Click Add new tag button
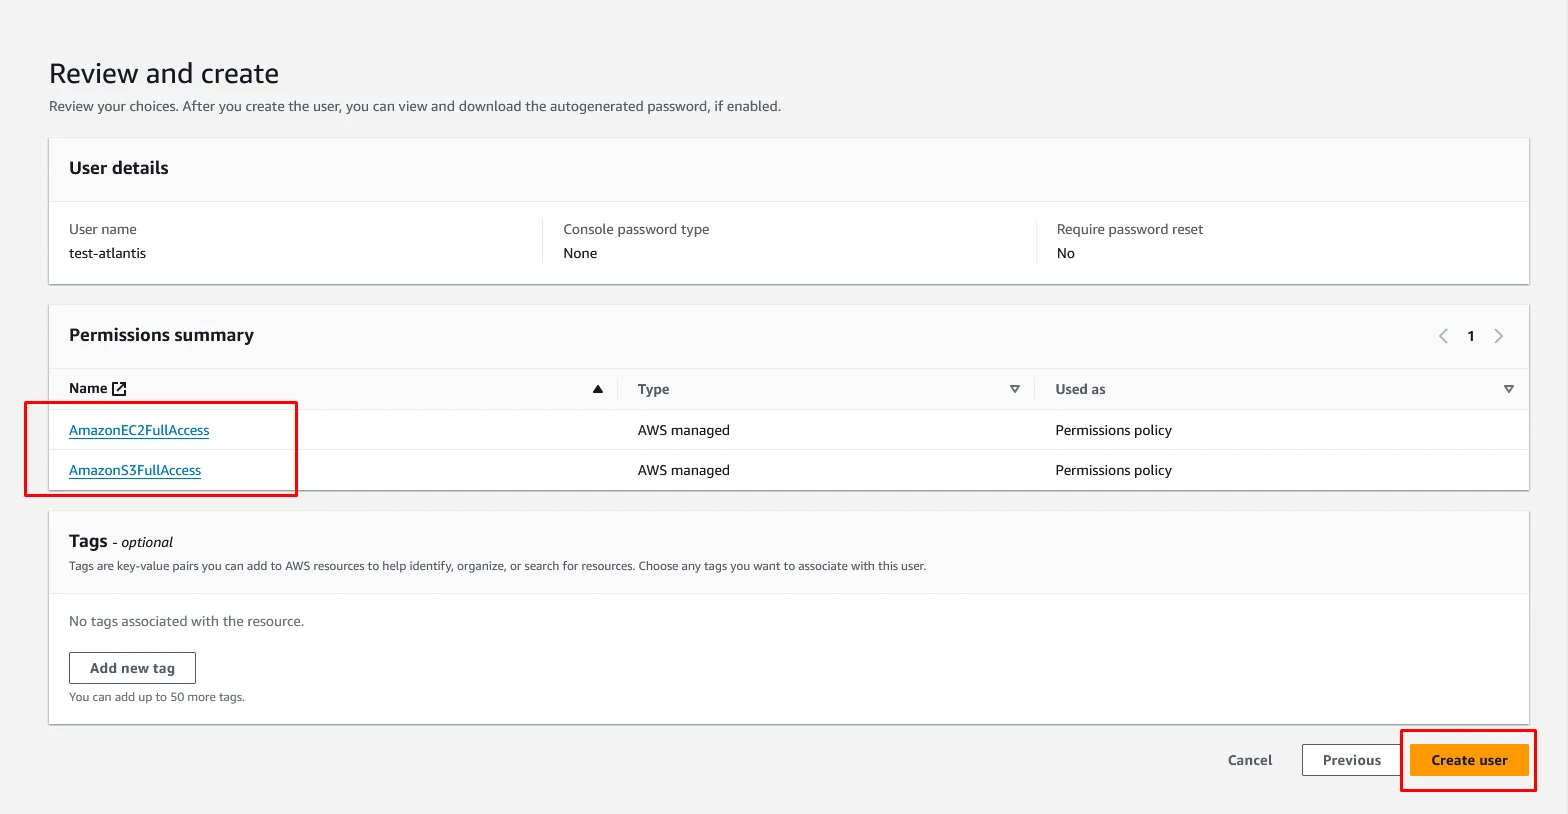This screenshot has height=814, width=1568. pyautogui.click(x=132, y=668)
